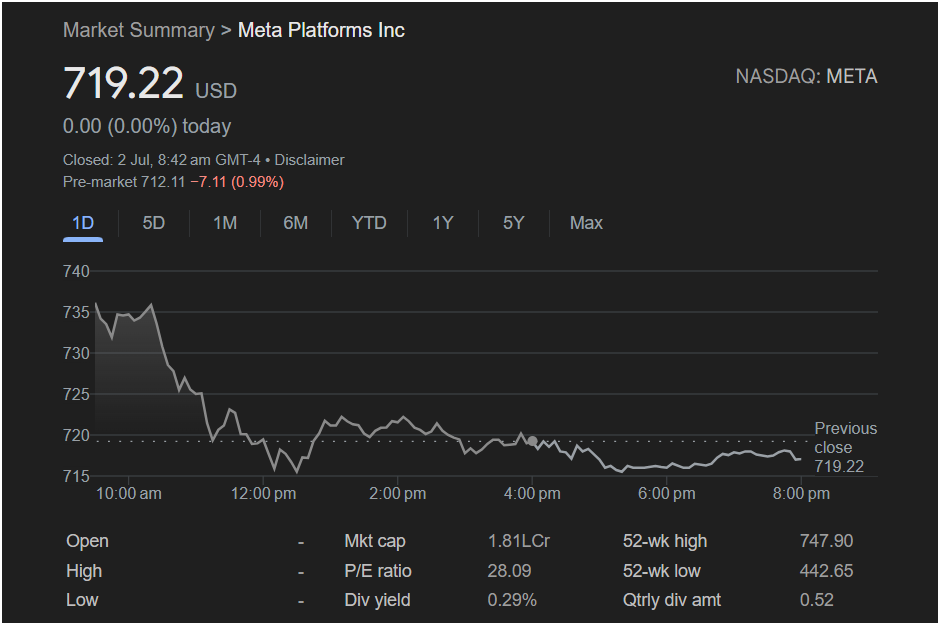The image size is (940, 625).
Task: Click the Mkt cap label
Action: click(x=375, y=541)
